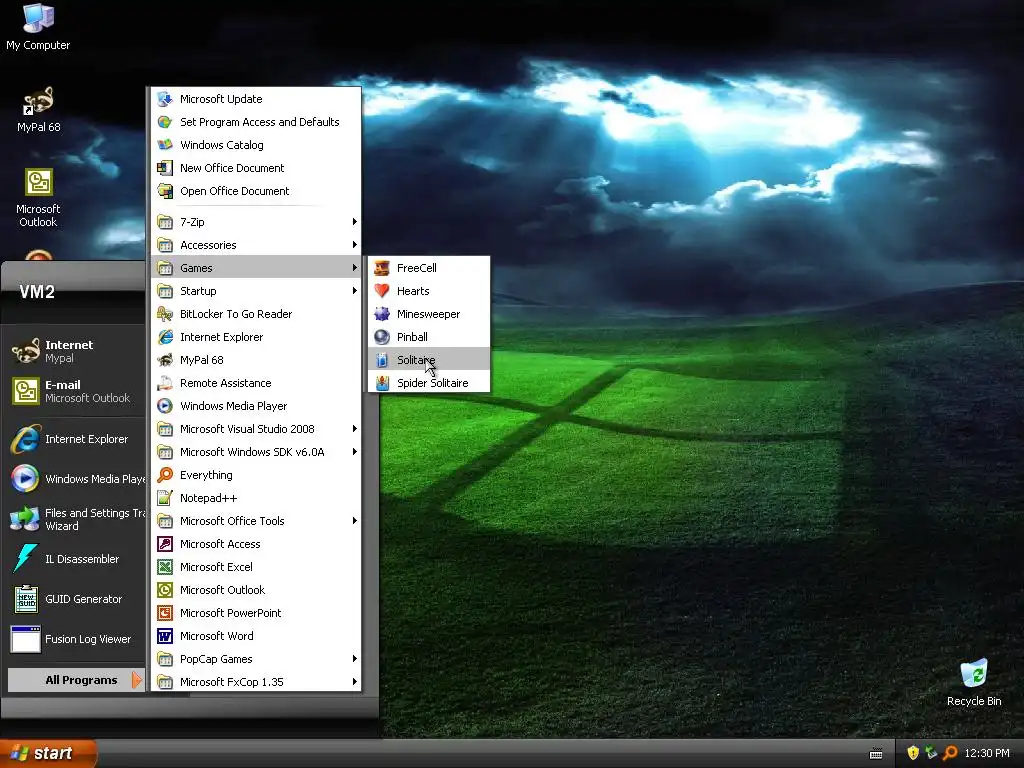Open Microsoft Update in programs list
Viewport: 1024px width, 768px height.
click(256, 99)
